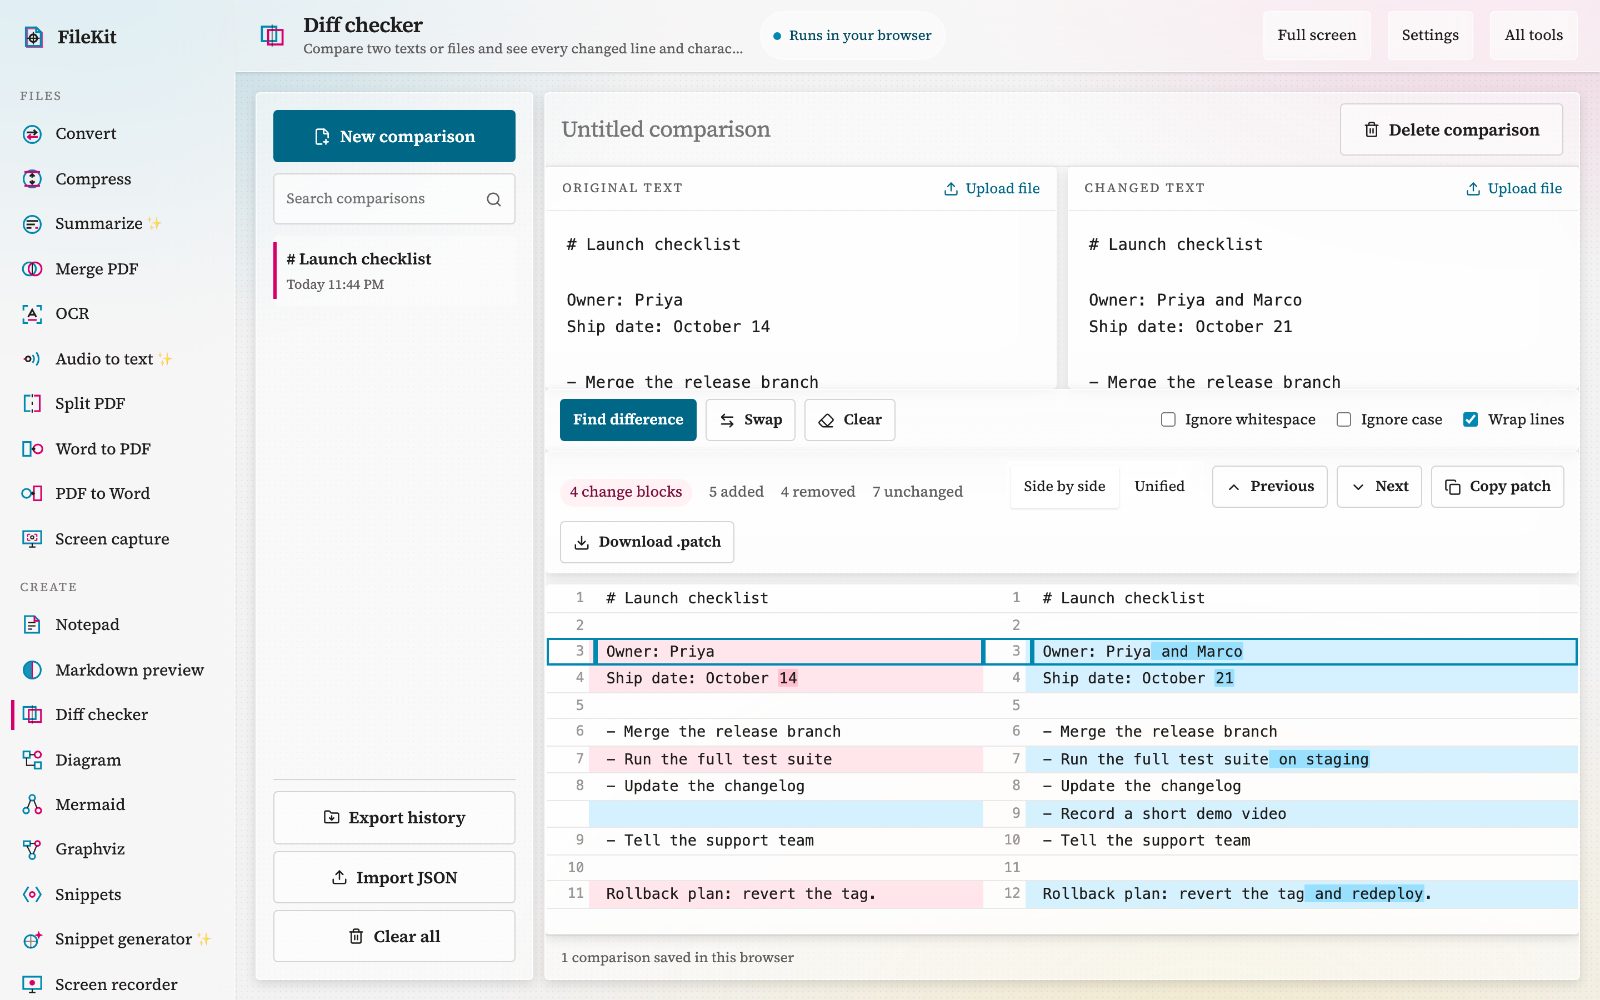The width and height of the screenshot is (1600, 1000).
Task: Click the Graphviz sidebar icon
Action: pos(32,849)
